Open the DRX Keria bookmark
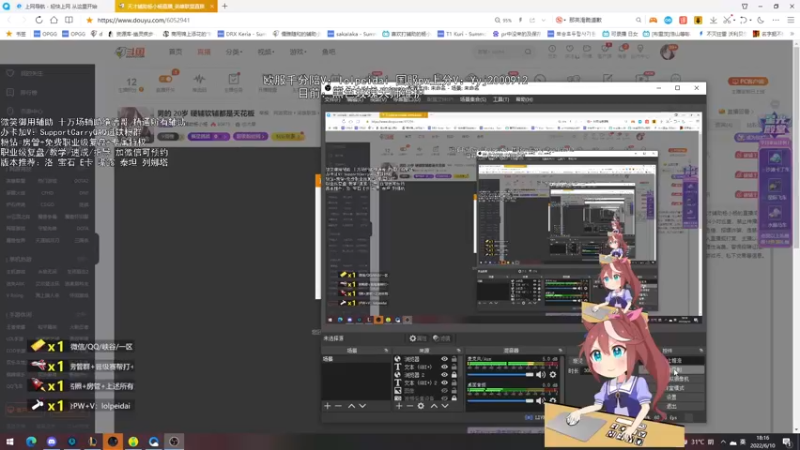This screenshot has width=800, height=450. click(x=241, y=34)
